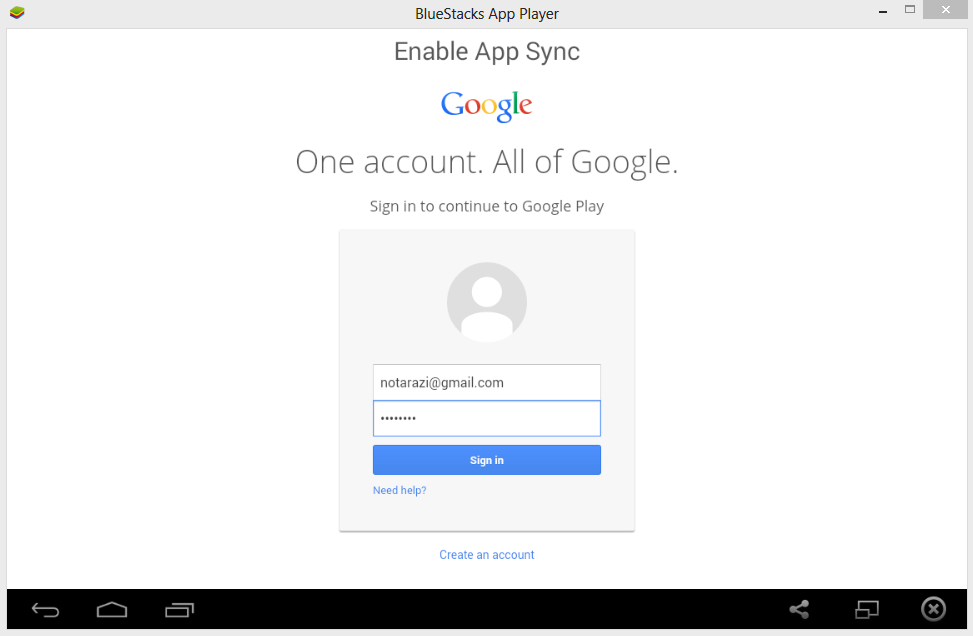Toggle the full-screen icon in bottom bar
973x636 pixels.
tap(867, 609)
